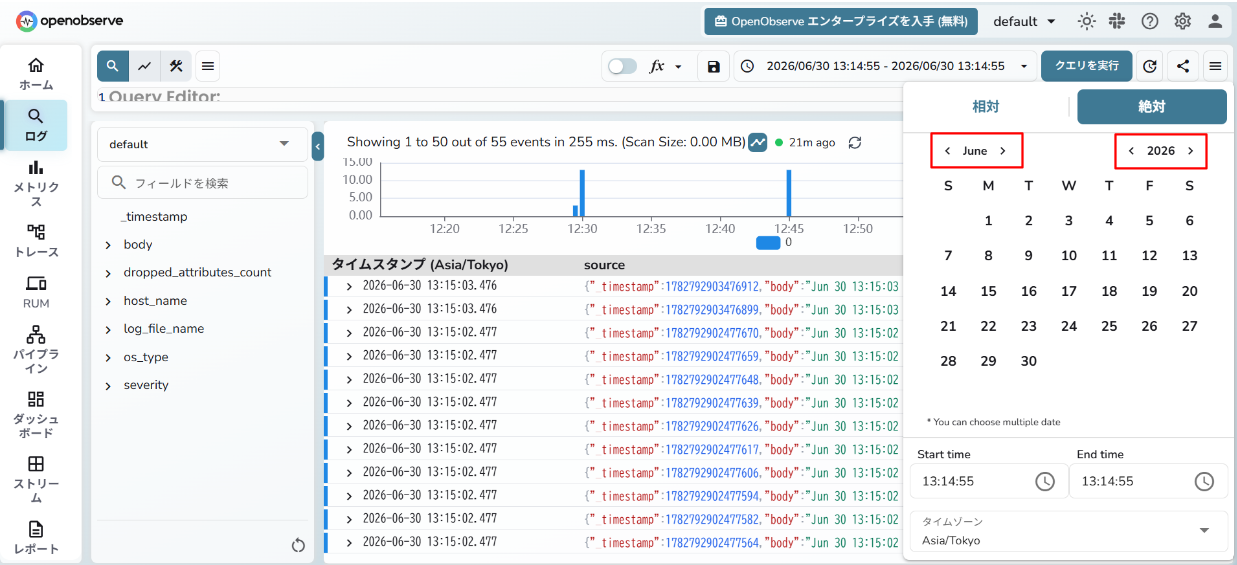Go to メトリクス metrics page
This screenshot has width=1237, height=565.
click(x=36, y=183)
